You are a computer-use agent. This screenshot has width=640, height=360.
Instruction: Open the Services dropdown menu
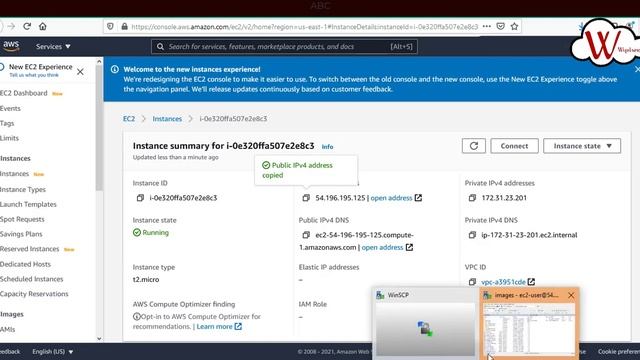tap(53, 47)
